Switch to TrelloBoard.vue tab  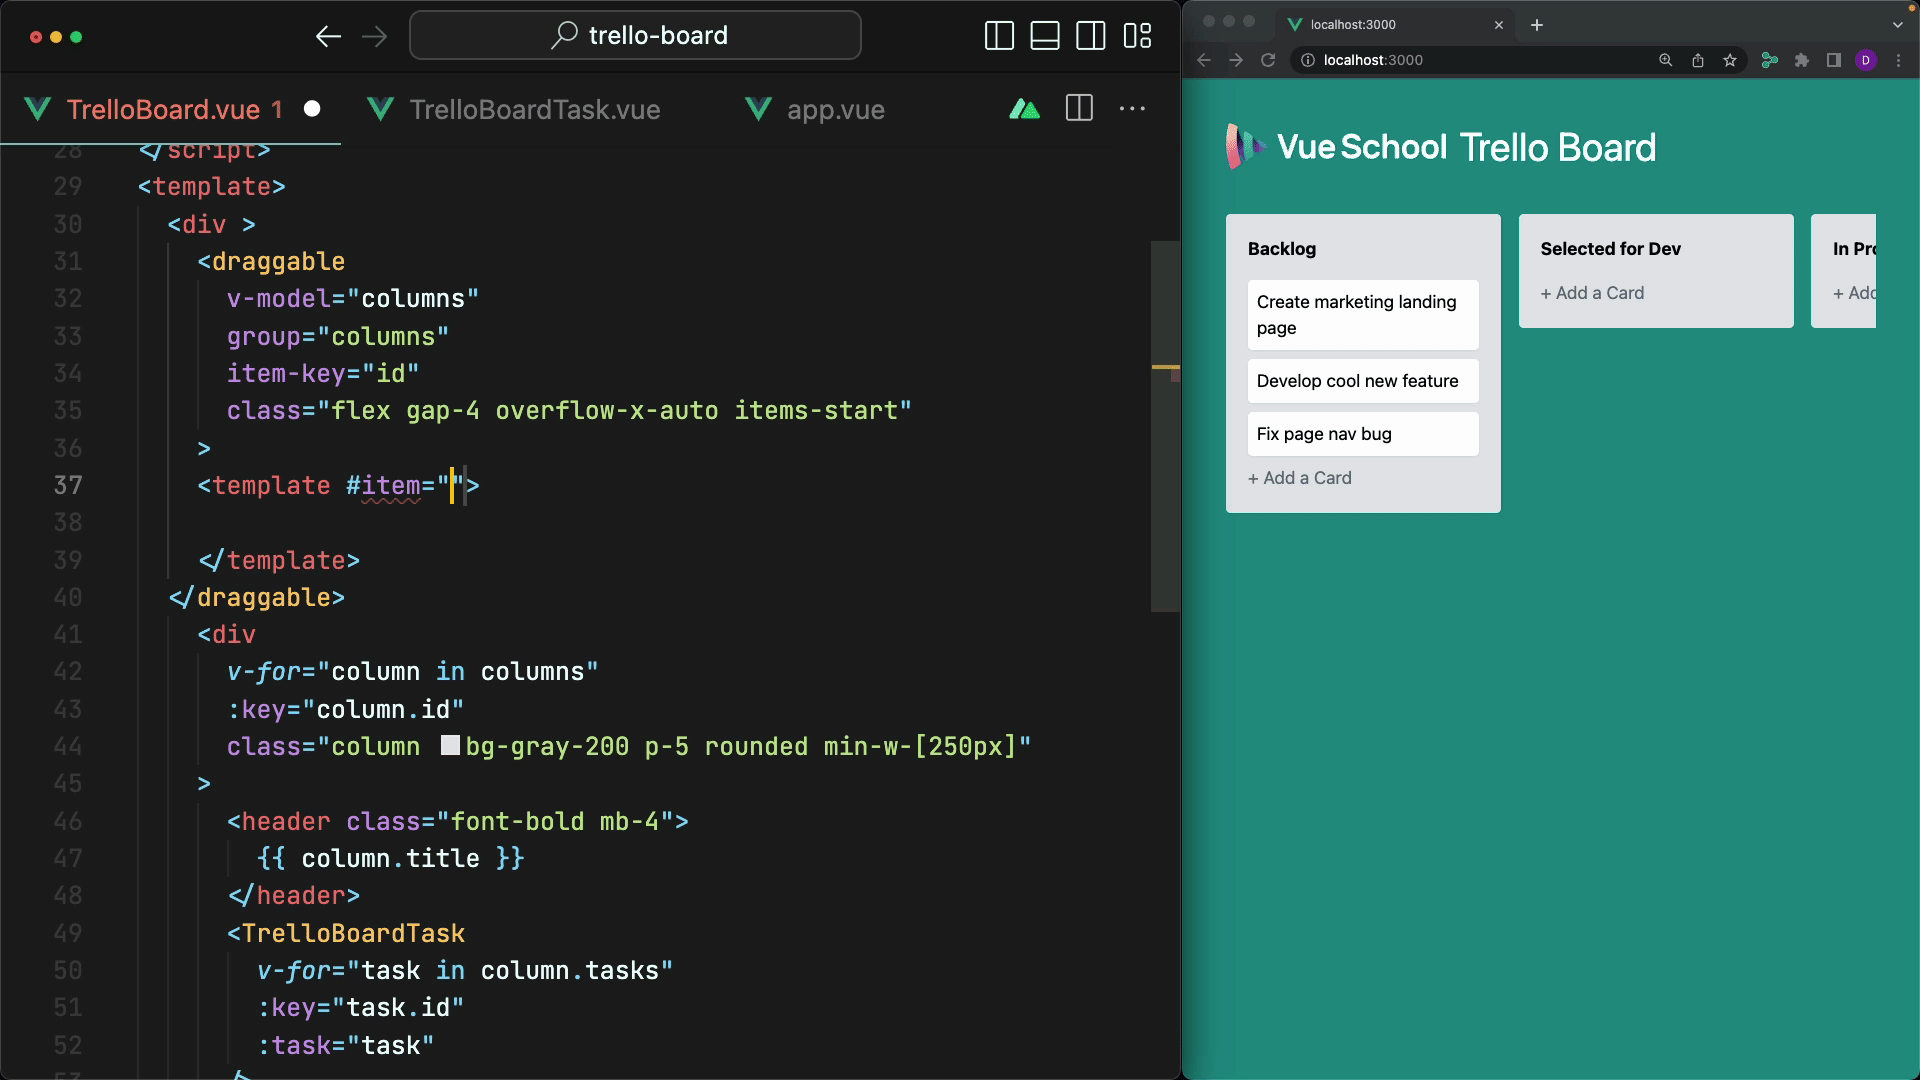coord(171,109)
